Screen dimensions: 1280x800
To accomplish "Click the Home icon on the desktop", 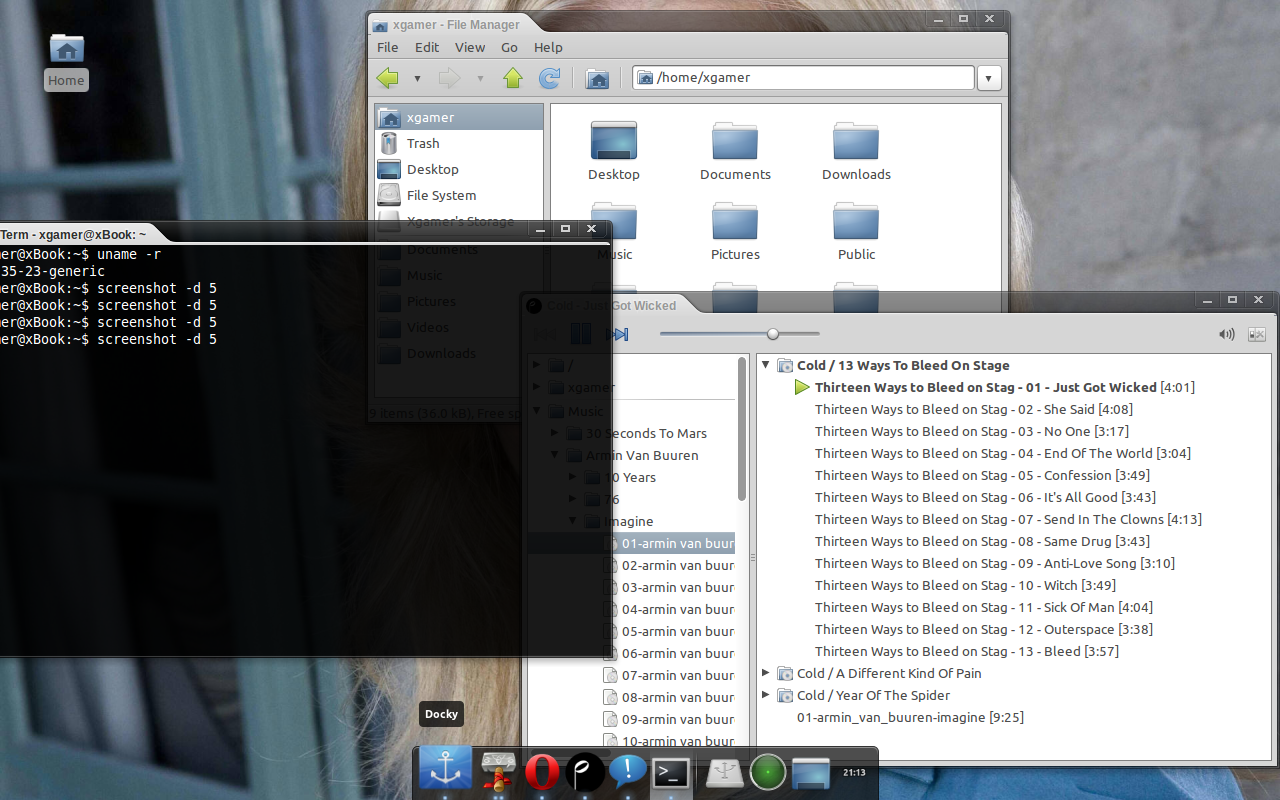I will (66, 48).
